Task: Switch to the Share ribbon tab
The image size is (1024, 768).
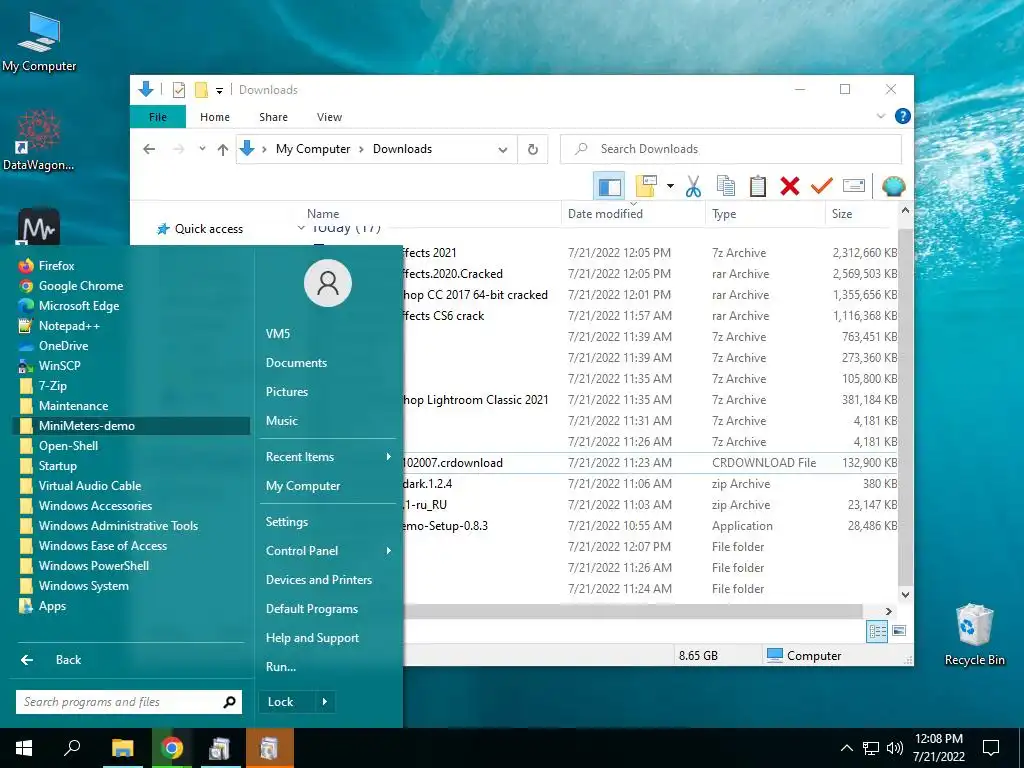Action: click(x=273, y=117)
